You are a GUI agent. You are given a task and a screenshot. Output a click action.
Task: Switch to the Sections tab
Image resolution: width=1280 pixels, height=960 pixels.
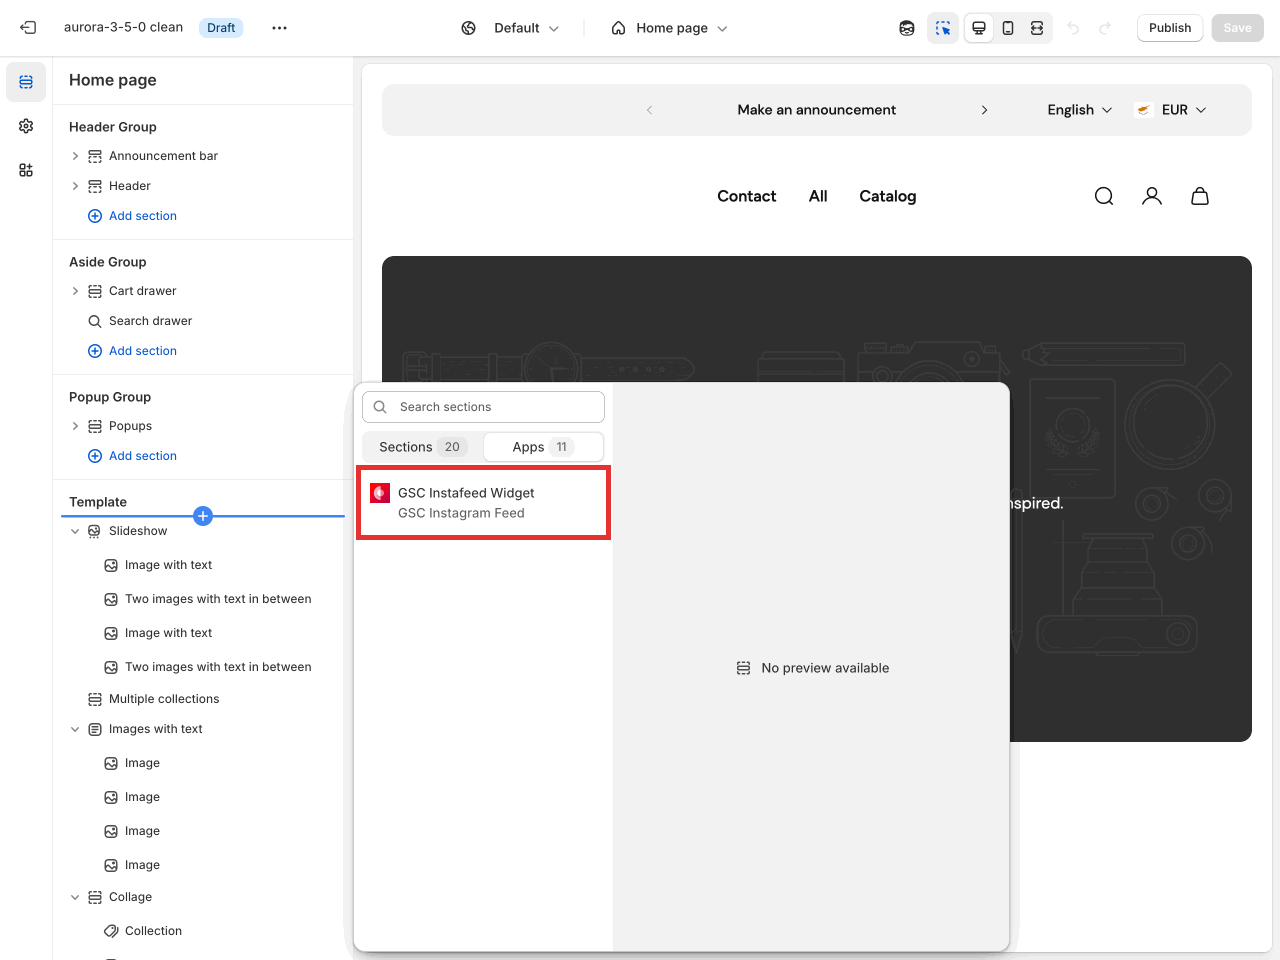click(x=421, y=447)
